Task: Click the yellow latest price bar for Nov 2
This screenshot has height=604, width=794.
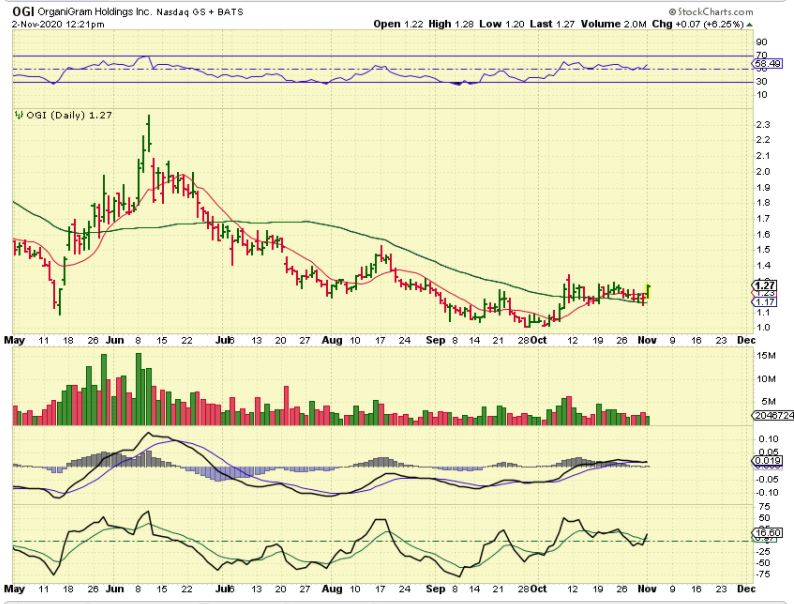Action: click(649, 293)
